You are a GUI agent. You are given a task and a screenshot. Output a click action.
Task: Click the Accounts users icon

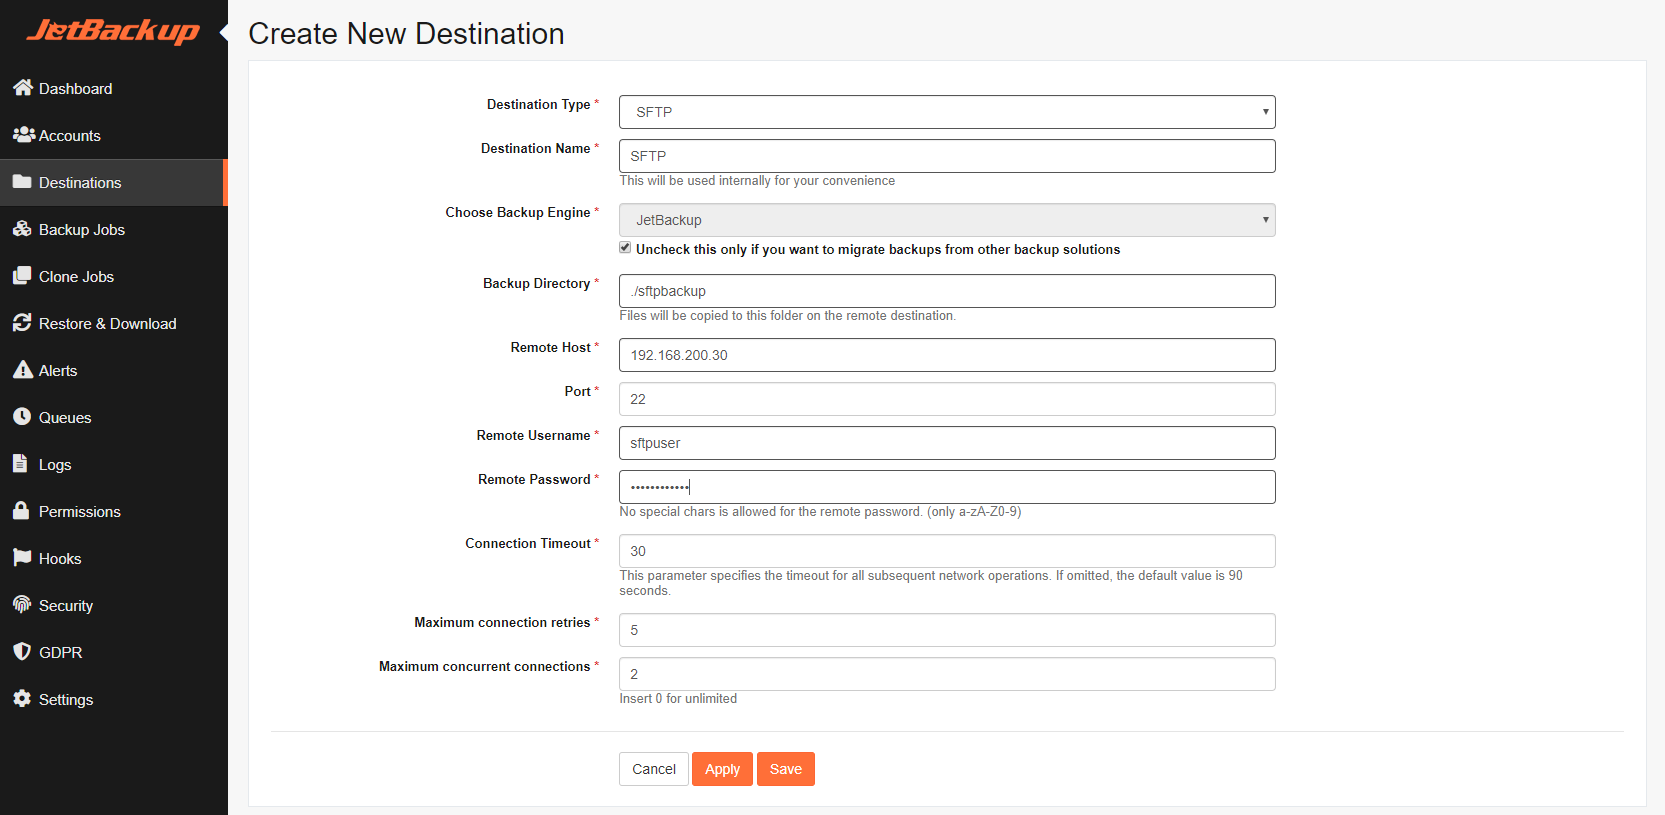click(24, 135)
